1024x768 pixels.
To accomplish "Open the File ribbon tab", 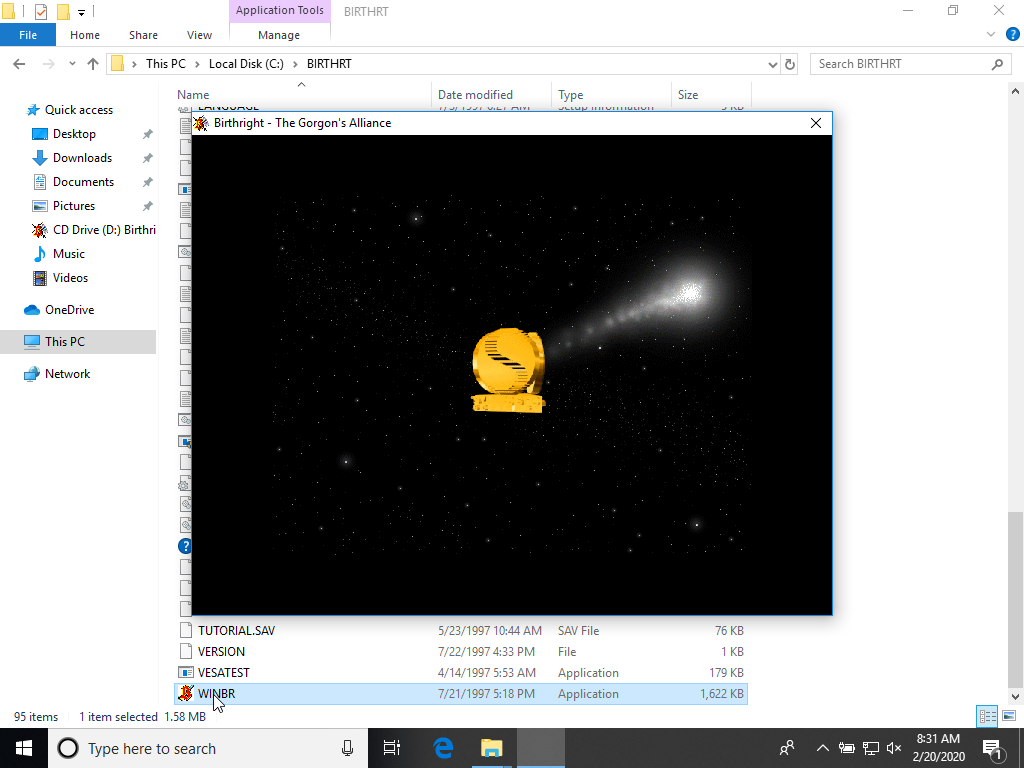I will (x=28, y=35).
